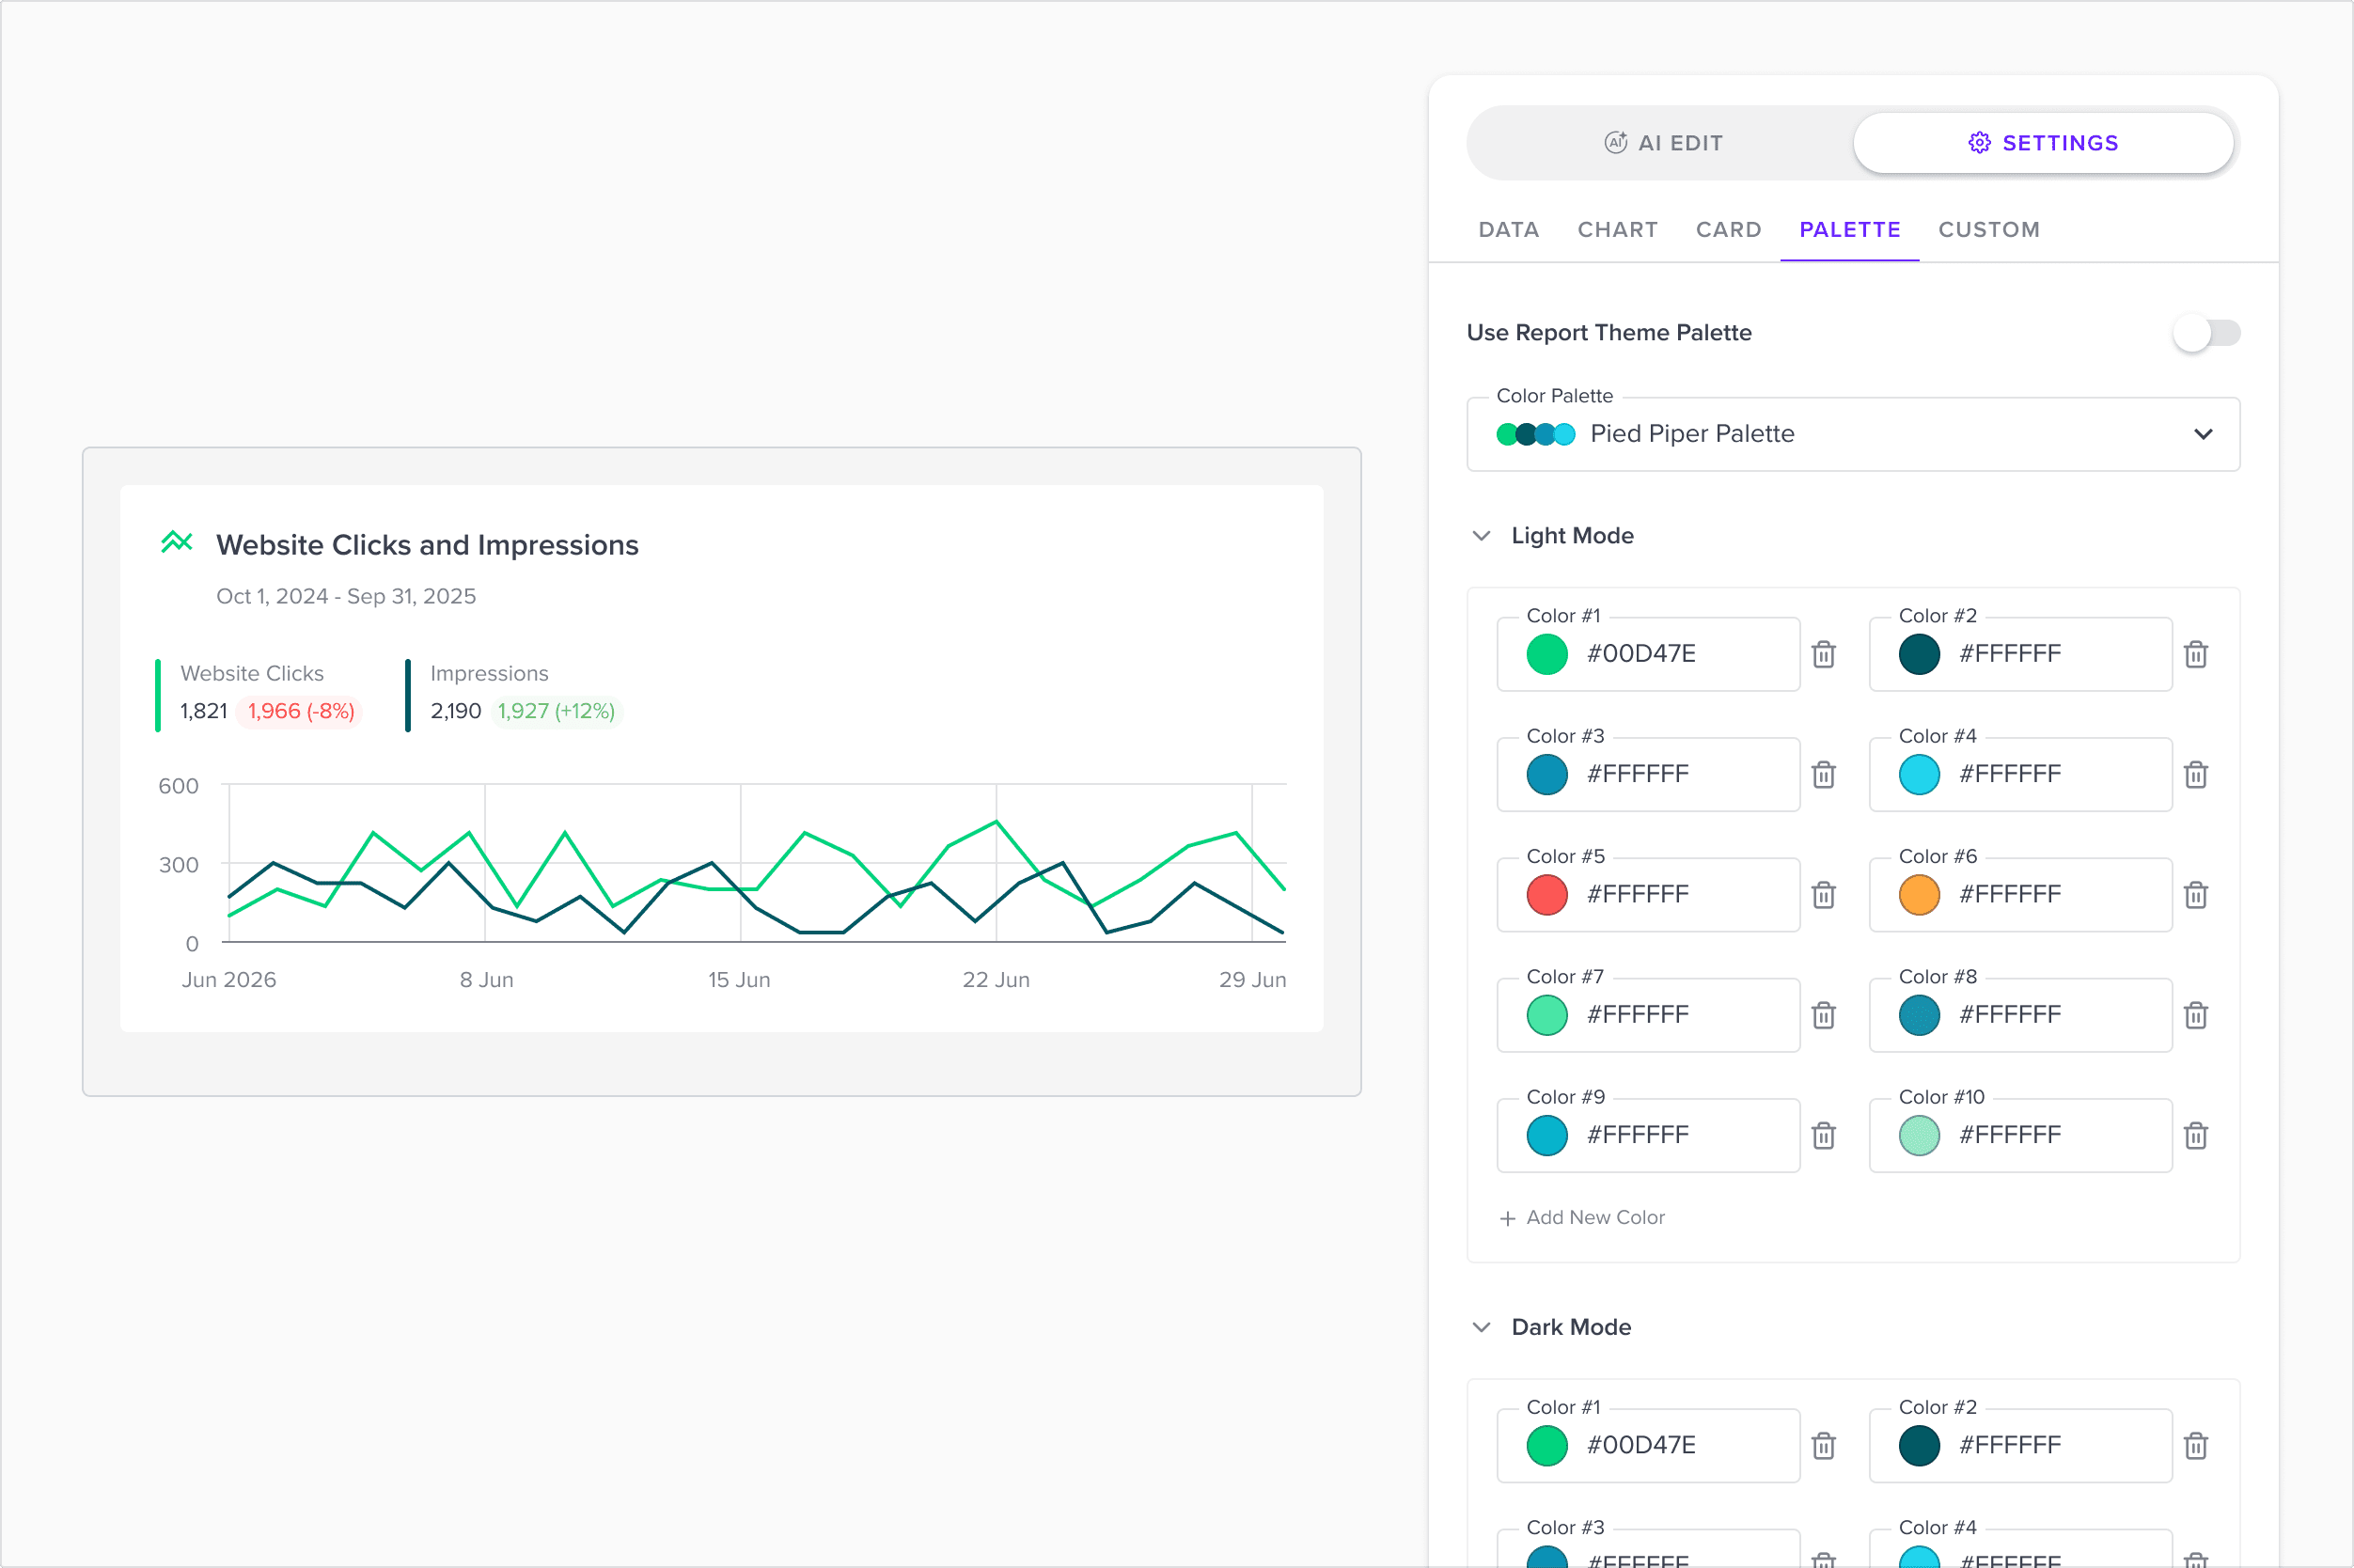Delete Light Mode Color #8

[x=2196, y=1015]
